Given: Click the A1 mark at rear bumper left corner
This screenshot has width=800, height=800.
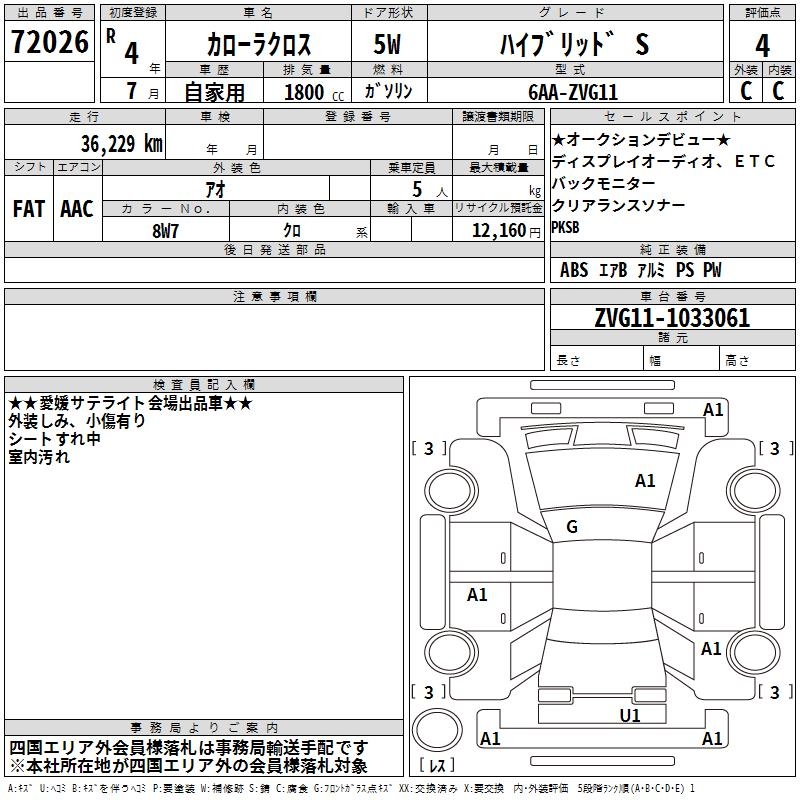Looking at the screenshot, I should 490,738.
